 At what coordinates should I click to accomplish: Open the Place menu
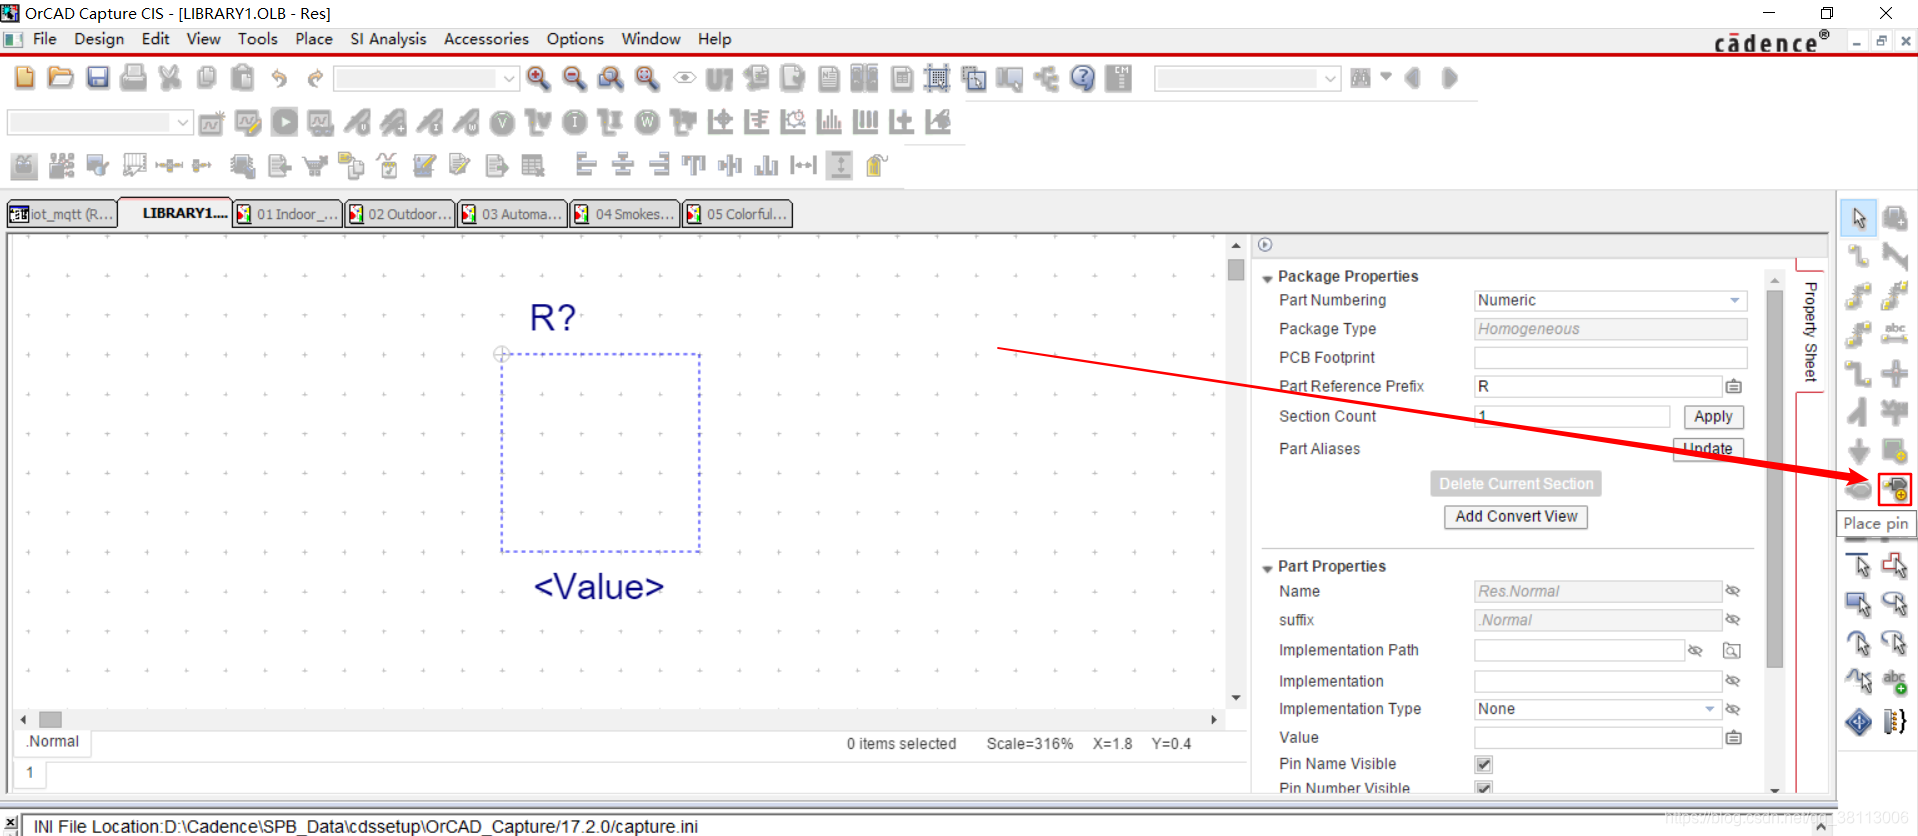coord(313,39)
